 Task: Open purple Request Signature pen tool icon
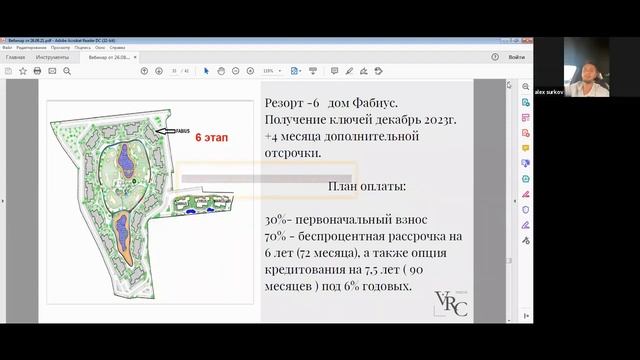(x=526, y=225)
